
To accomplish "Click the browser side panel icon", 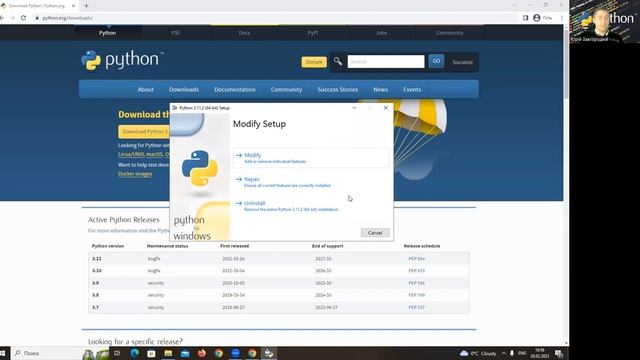I will pos(525,18).
